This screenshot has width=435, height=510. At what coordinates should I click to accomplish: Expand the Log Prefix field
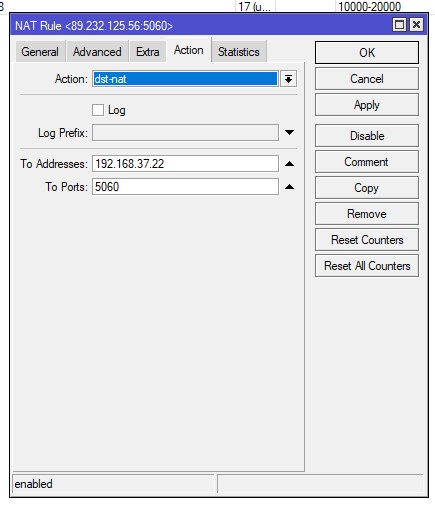coord(289,133)
